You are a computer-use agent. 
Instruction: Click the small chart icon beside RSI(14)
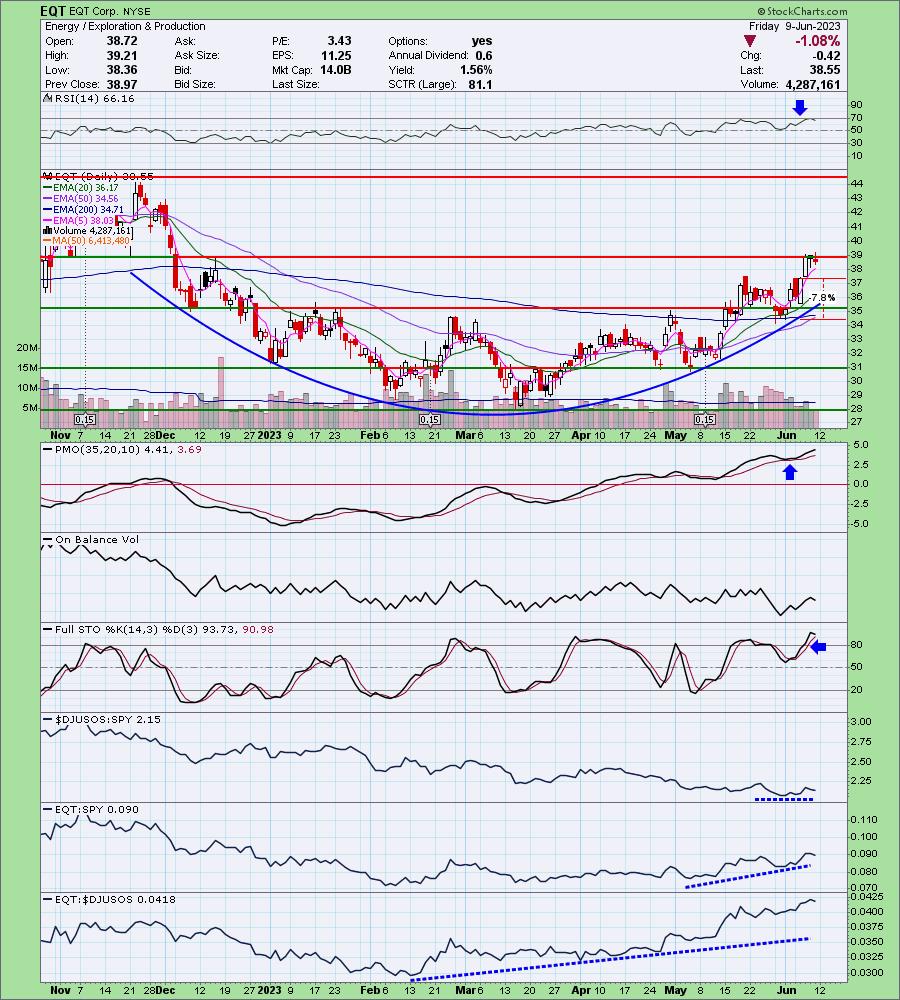pyautogui.click(x=47, y=98)
